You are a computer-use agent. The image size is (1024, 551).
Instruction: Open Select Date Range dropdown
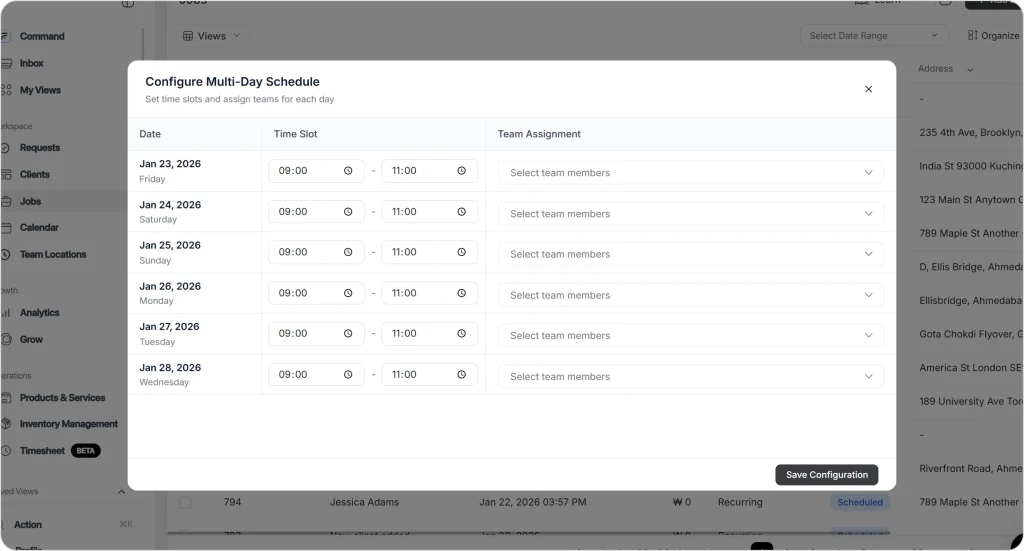[x=874, y=35]
